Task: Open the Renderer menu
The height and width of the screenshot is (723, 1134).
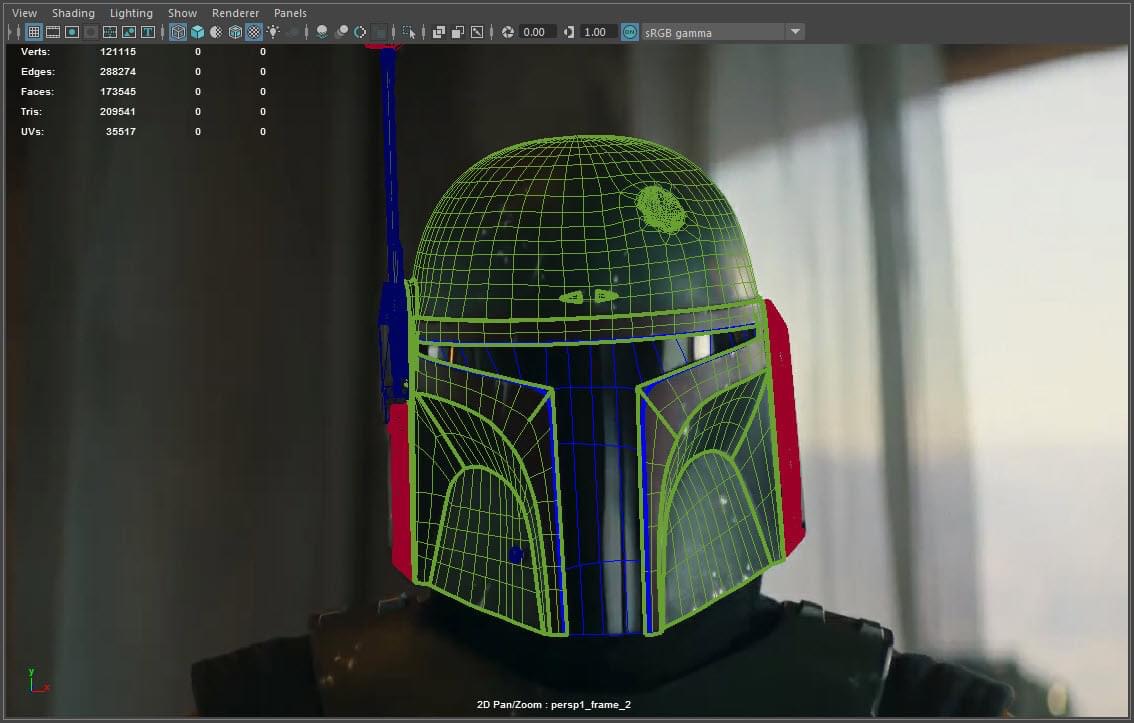Action: pos(235,13)
